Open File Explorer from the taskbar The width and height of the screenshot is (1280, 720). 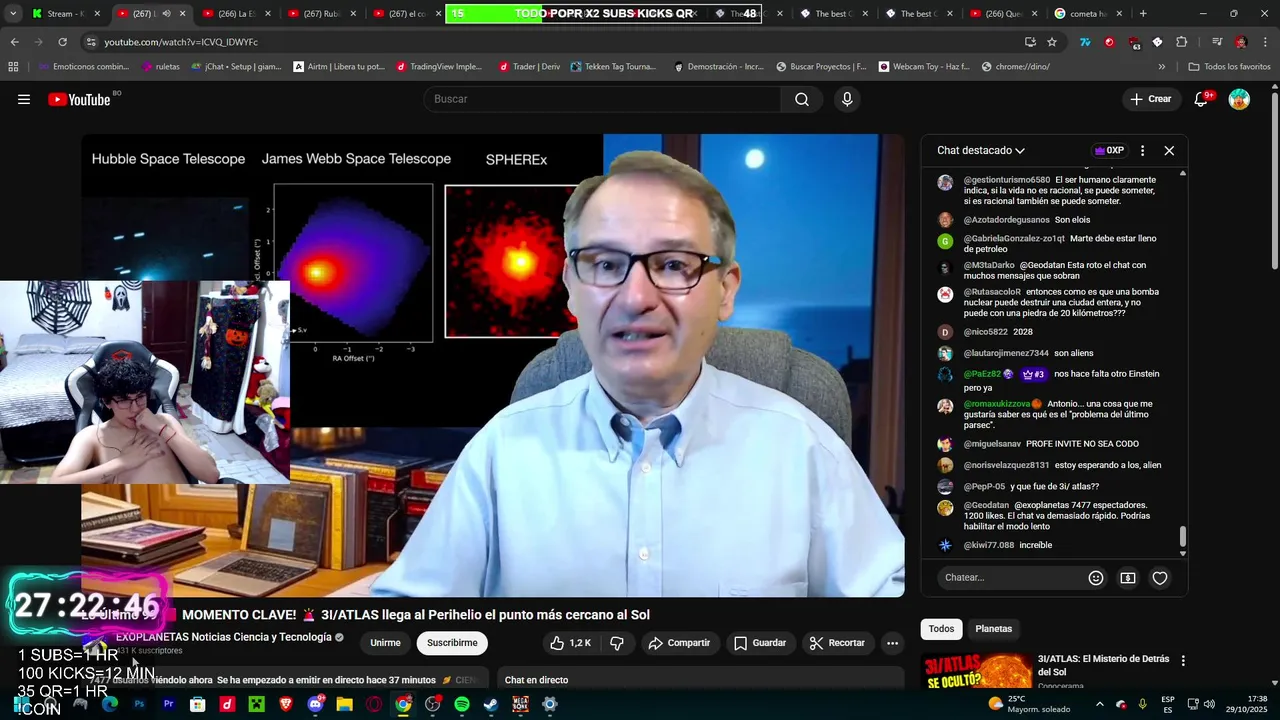[x=344, y=704]
